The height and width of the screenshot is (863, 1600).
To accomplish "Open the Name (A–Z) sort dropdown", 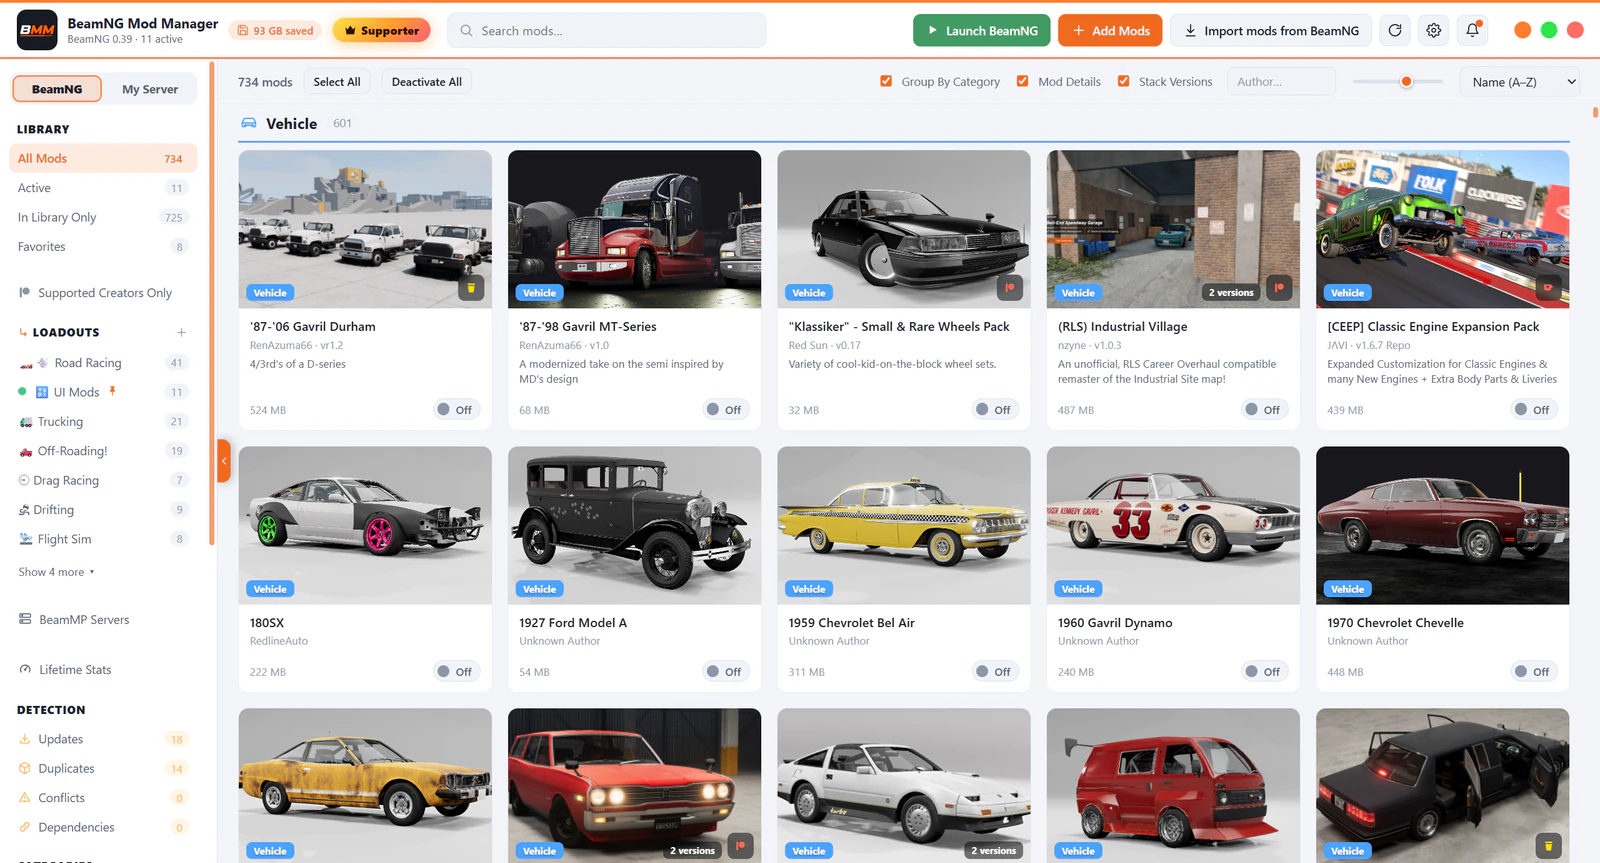I will 1520,82.
